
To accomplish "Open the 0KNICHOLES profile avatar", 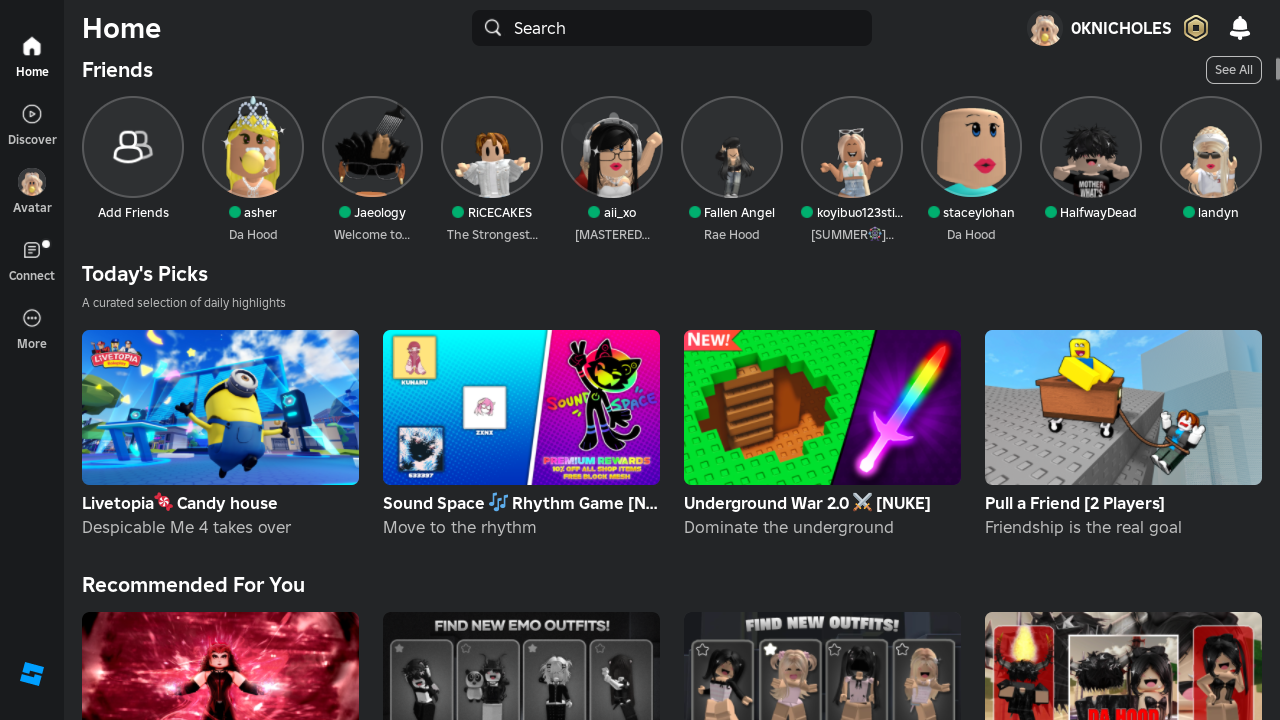I will tap(1044, 28).
